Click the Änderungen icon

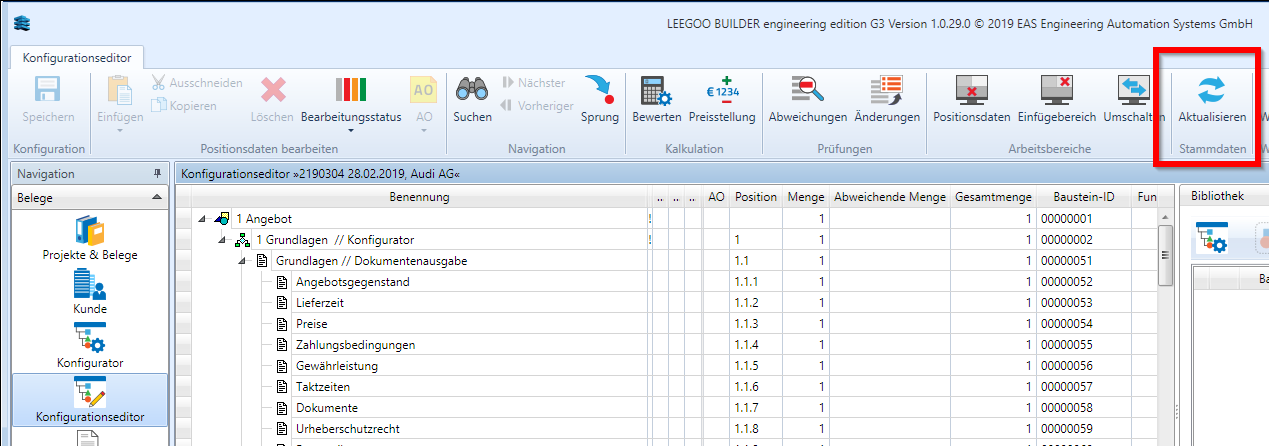coord(886,90)
